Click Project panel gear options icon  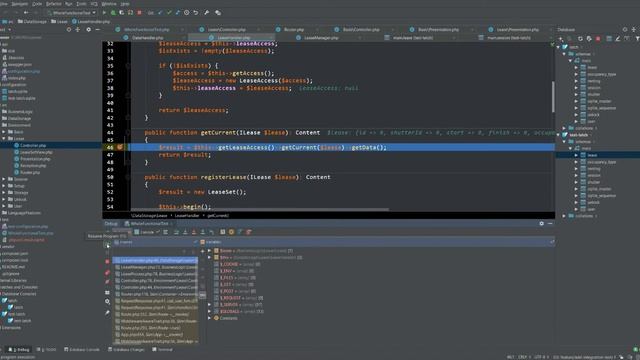[x=89, y=29]
